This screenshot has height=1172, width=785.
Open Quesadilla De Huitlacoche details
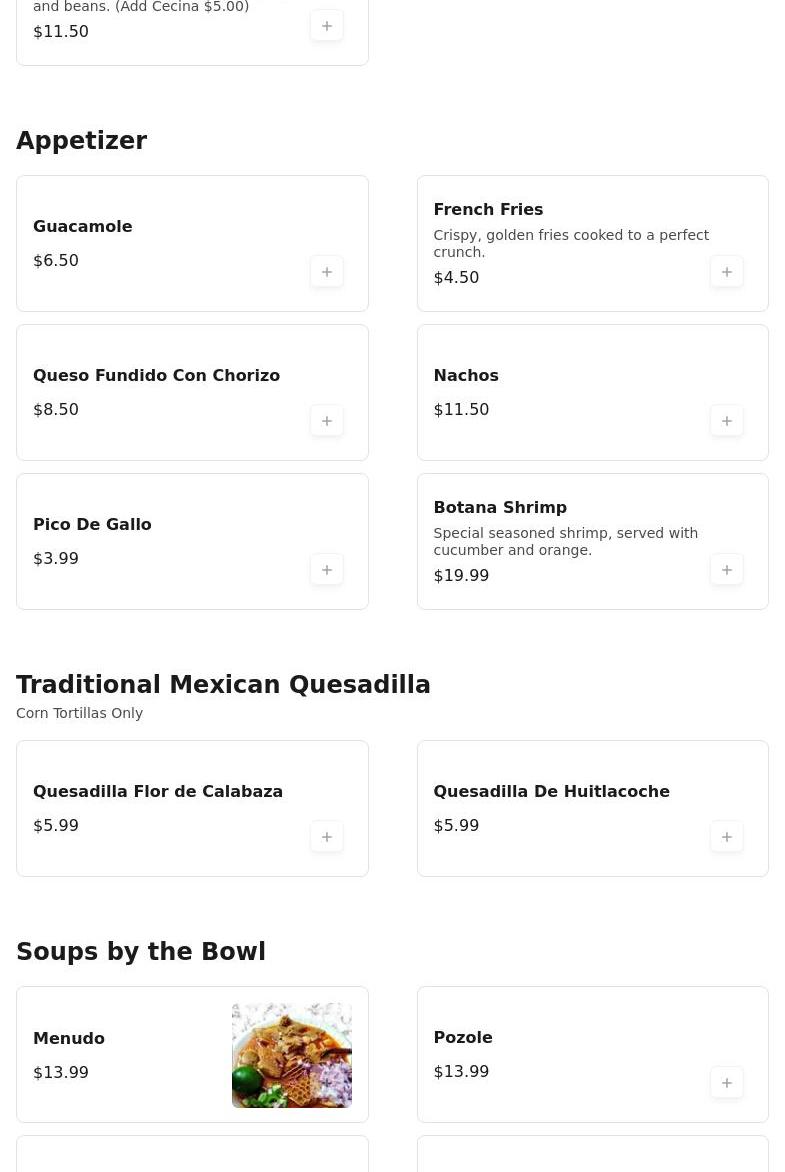tap(551, 792)
